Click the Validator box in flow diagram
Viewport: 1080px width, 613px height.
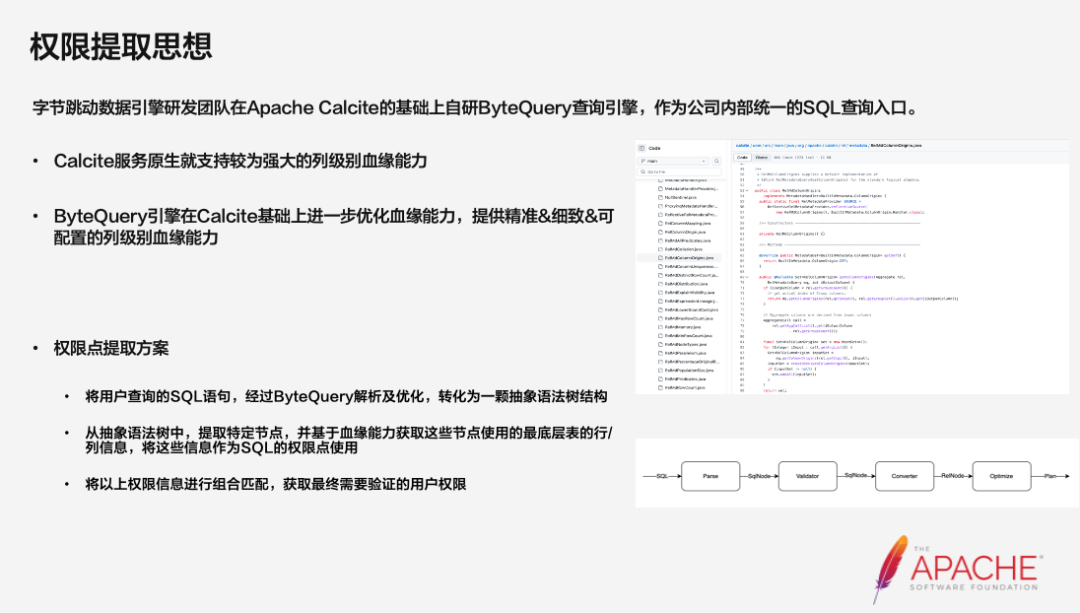pos(807,476)
